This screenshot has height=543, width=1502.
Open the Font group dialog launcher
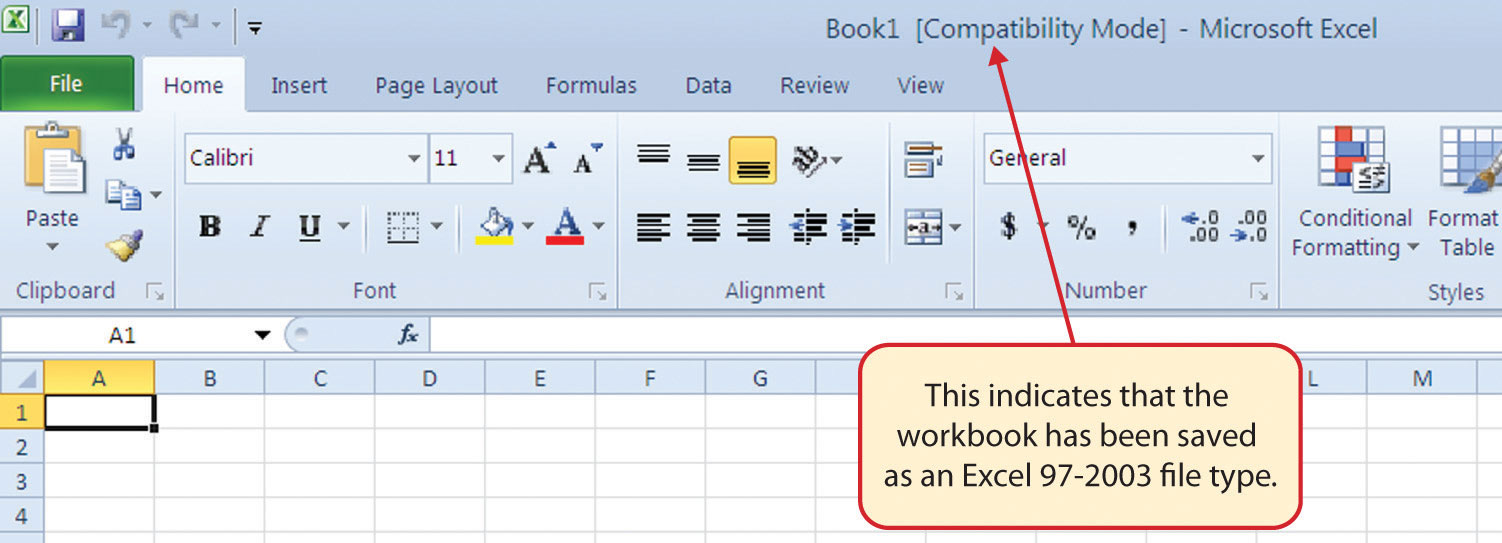(597, 291)
